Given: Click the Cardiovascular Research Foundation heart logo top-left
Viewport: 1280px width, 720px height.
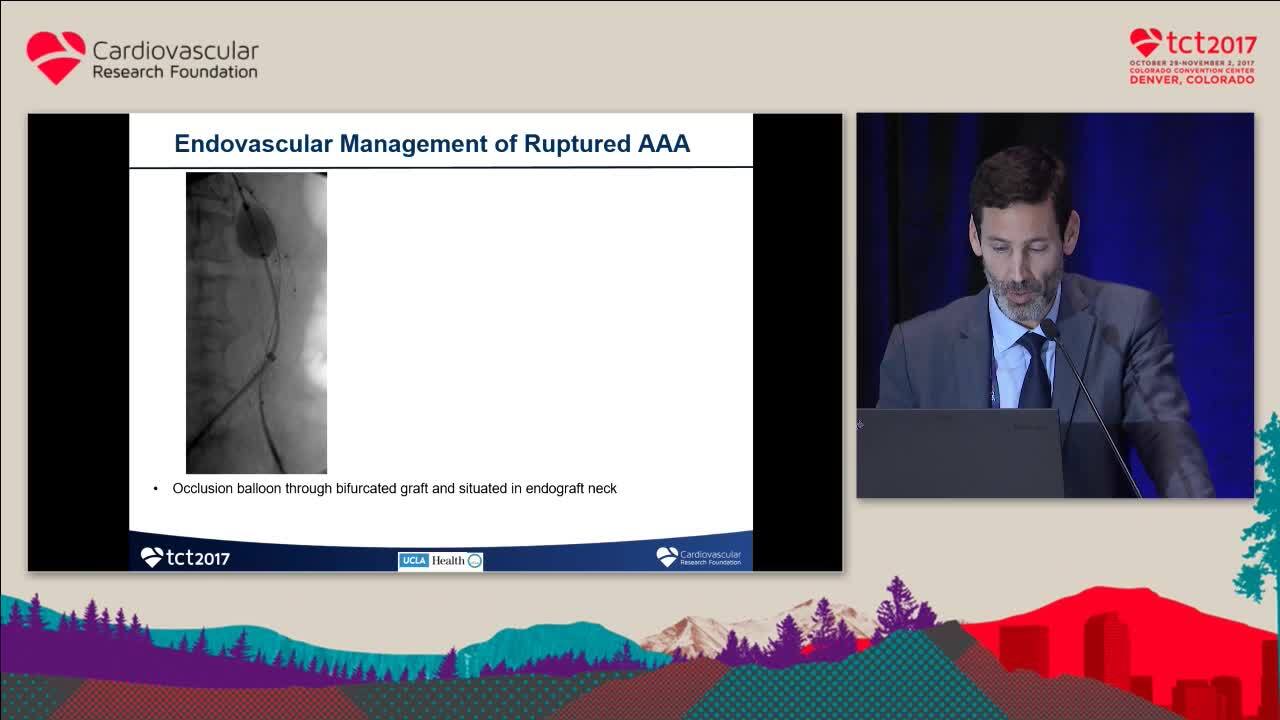Looking at the screenshot, I should click(x=56, y=57).
